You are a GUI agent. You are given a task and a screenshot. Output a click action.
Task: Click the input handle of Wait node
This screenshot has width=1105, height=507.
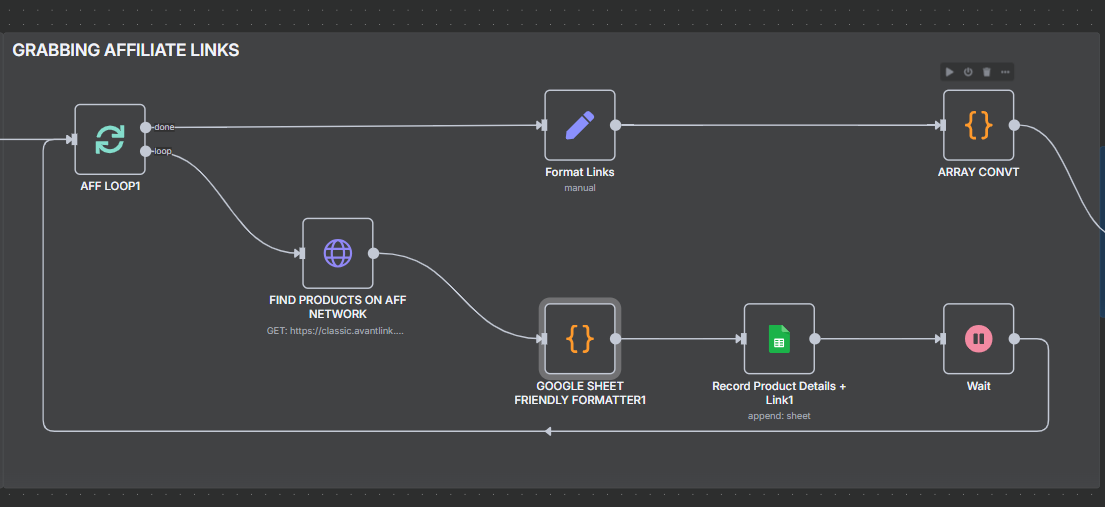tap(942, 338)
